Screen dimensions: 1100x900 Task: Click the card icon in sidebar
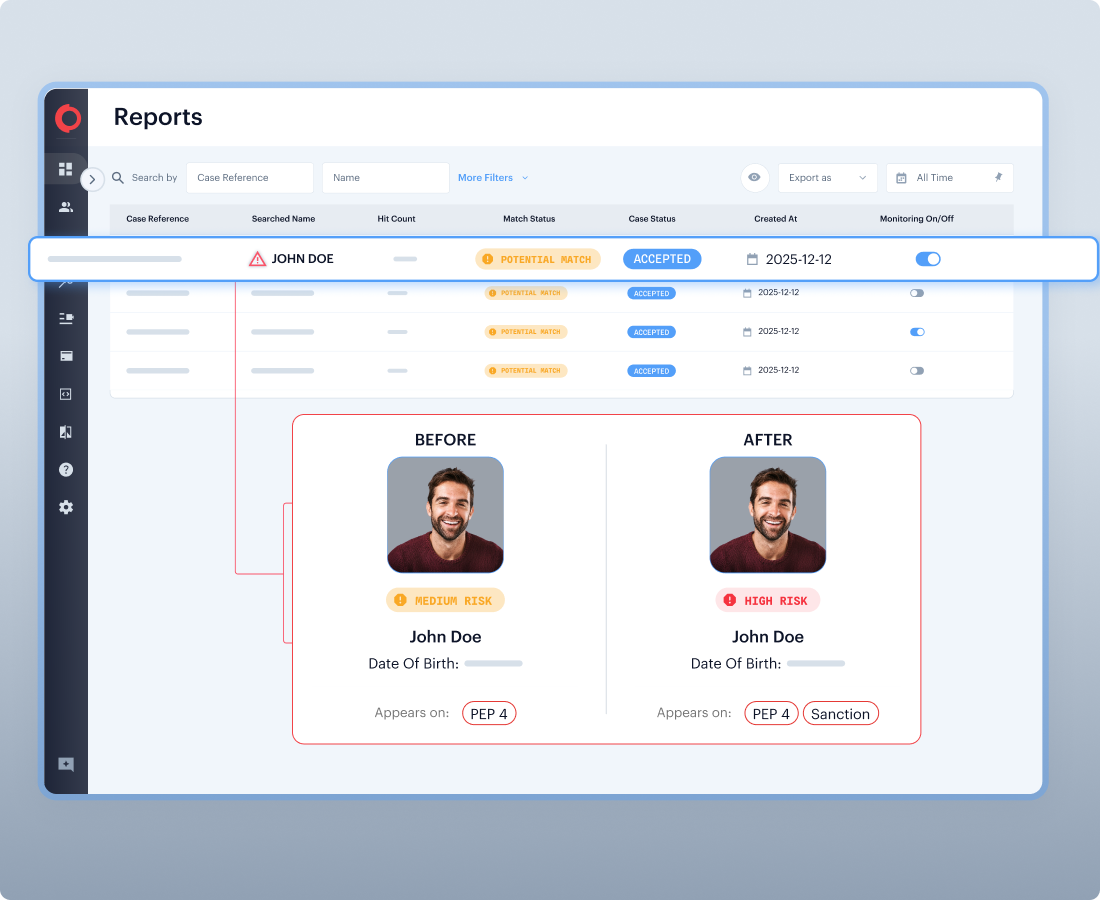[66, 356]
